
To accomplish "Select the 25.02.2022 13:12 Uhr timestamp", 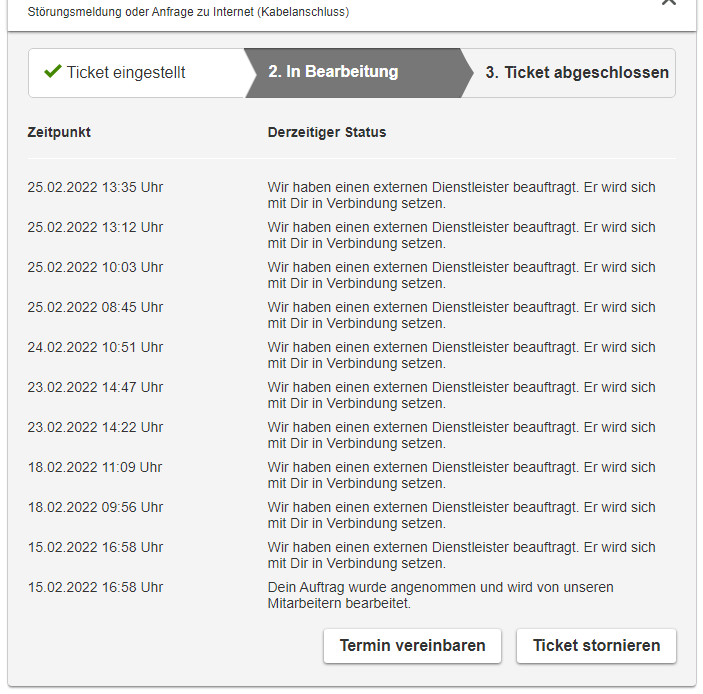I will click(95, 227).
